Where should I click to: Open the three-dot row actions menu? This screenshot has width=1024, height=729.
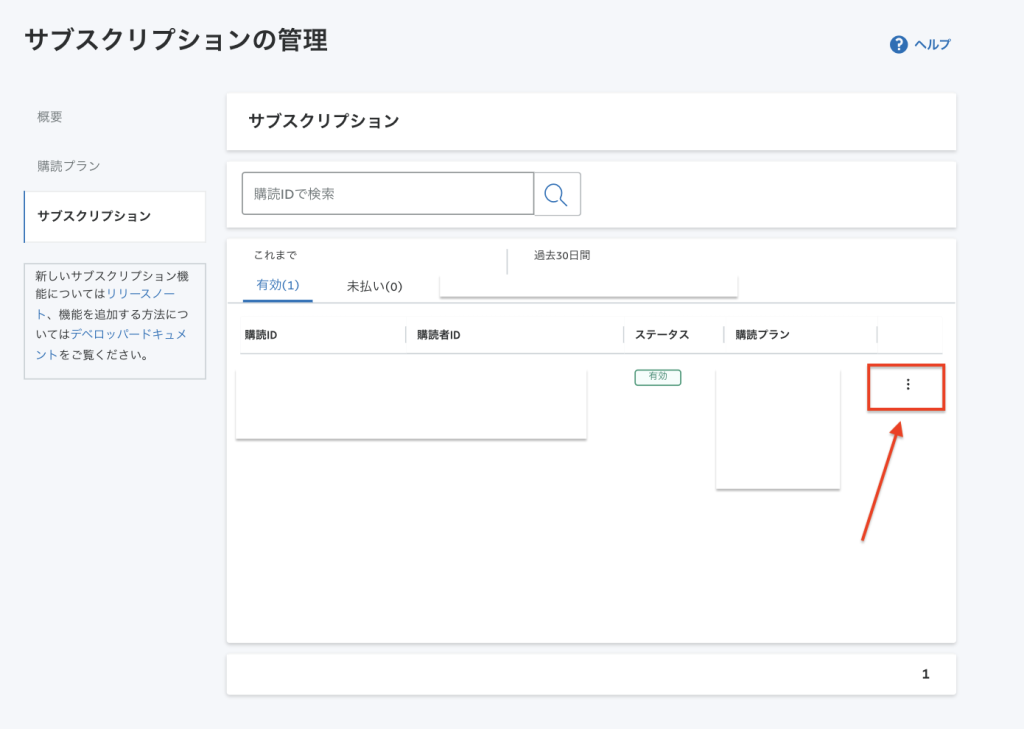(907, 385)
